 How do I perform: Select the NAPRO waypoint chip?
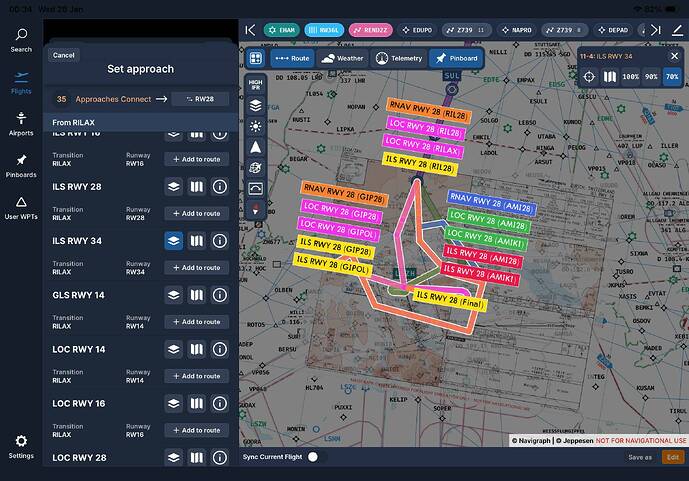pyautogui.click(x=516, y=30)
